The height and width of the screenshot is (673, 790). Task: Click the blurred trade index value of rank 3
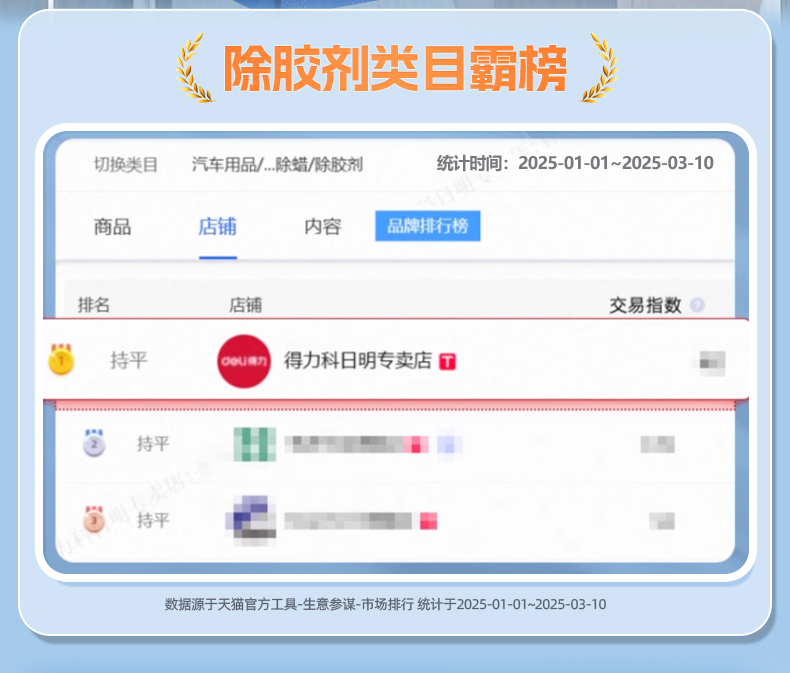(x=662, y=521)
